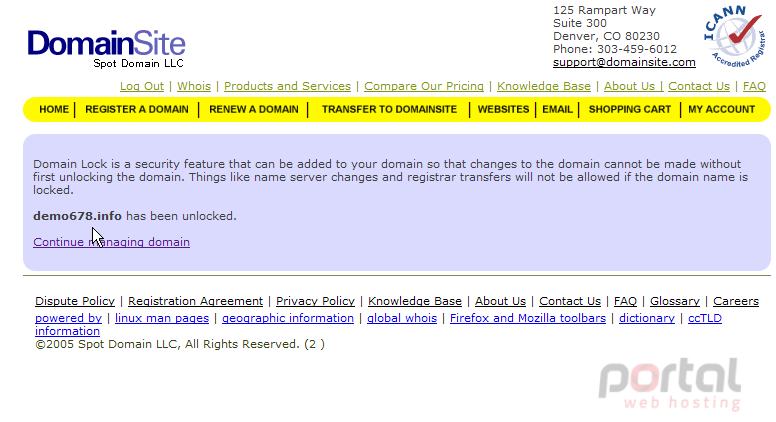The height and width of the screenshot is (422, 776).
Task: Click the 125 Rampart Way address line
Action: point(604,10)
